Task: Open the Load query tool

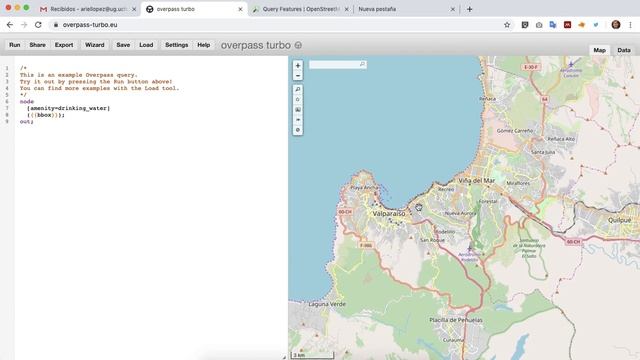Action: (x=146, y=45)
